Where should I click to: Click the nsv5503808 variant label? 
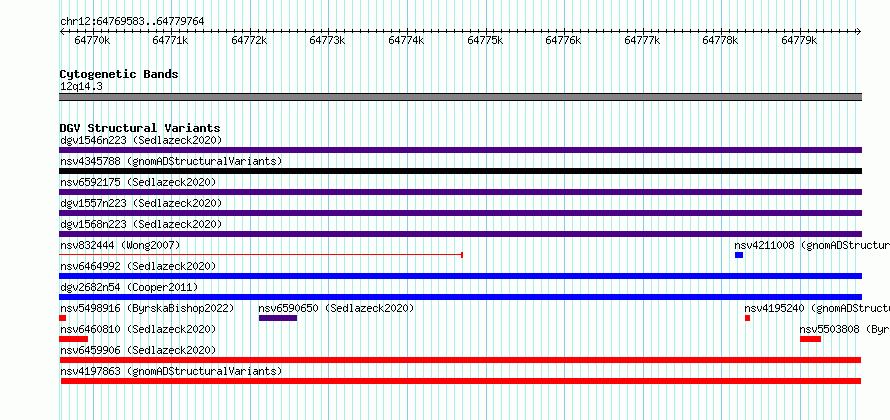(845, 329)
